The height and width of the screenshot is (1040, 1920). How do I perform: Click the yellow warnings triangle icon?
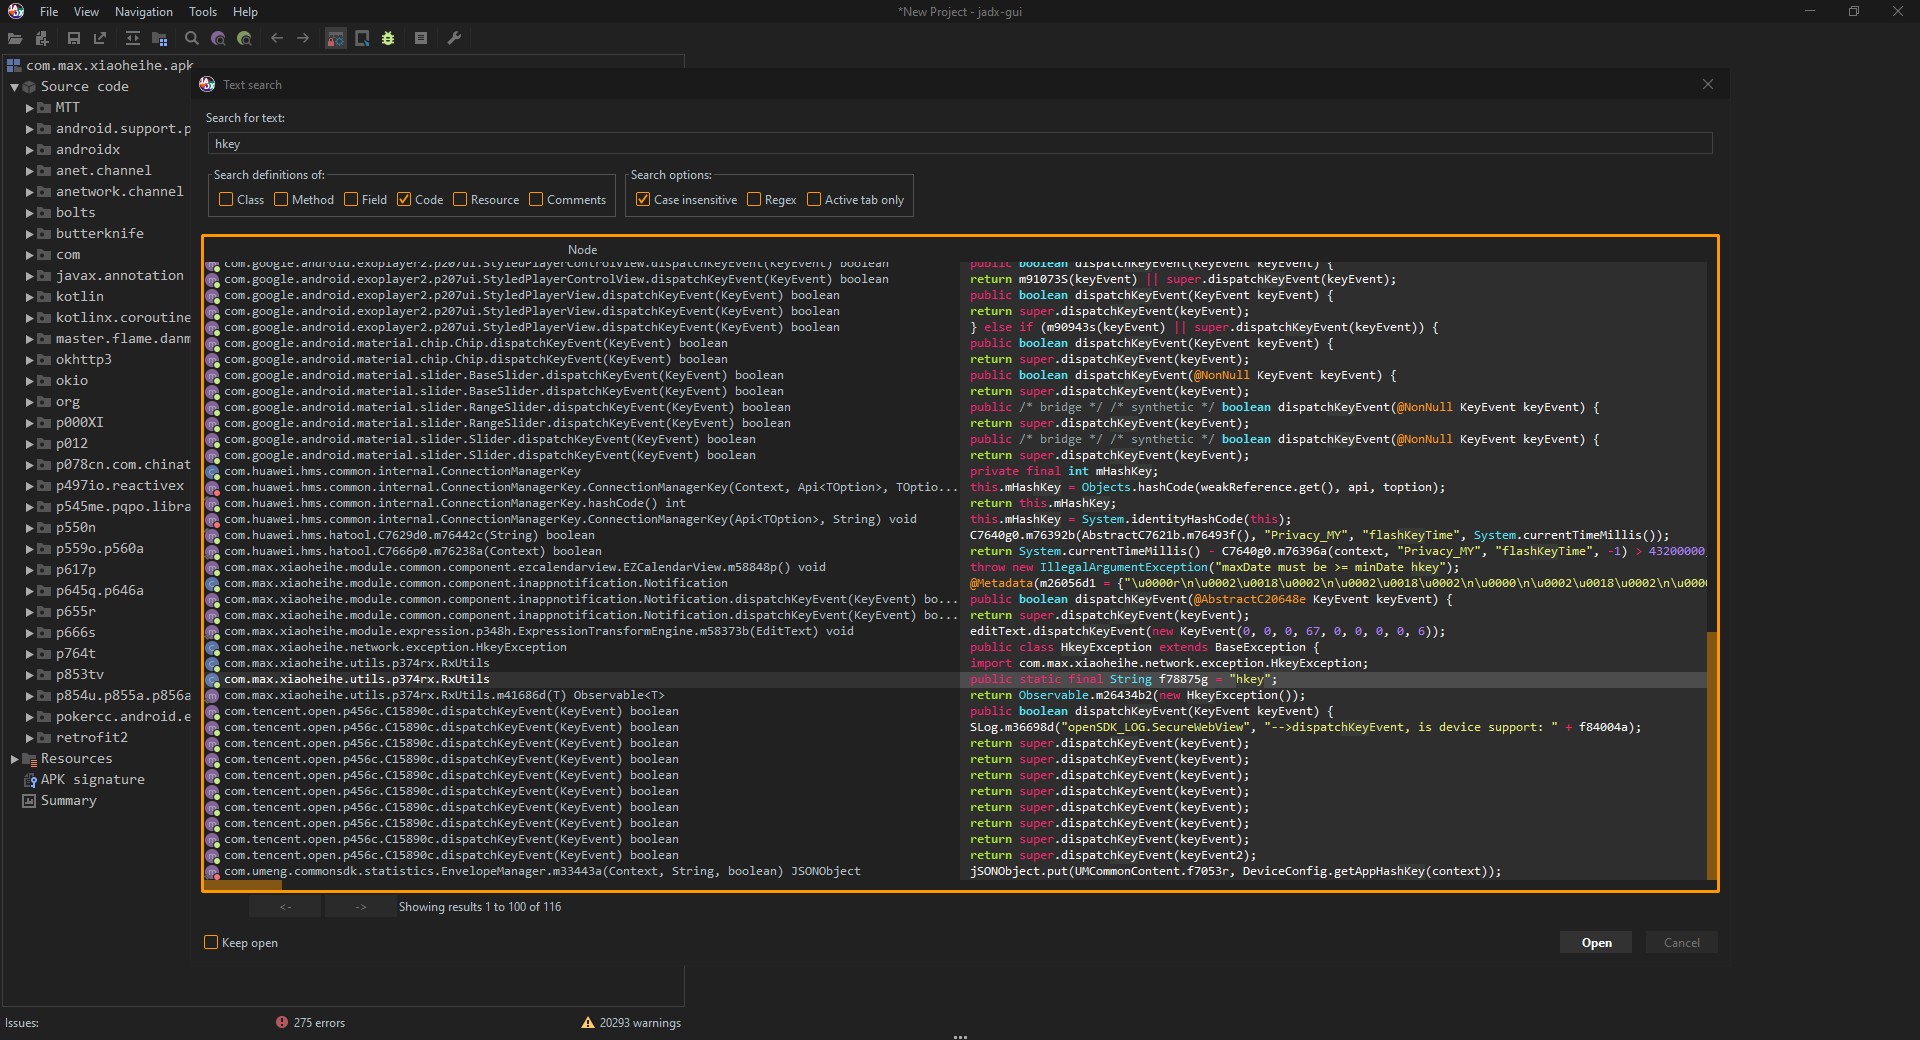588,1022
